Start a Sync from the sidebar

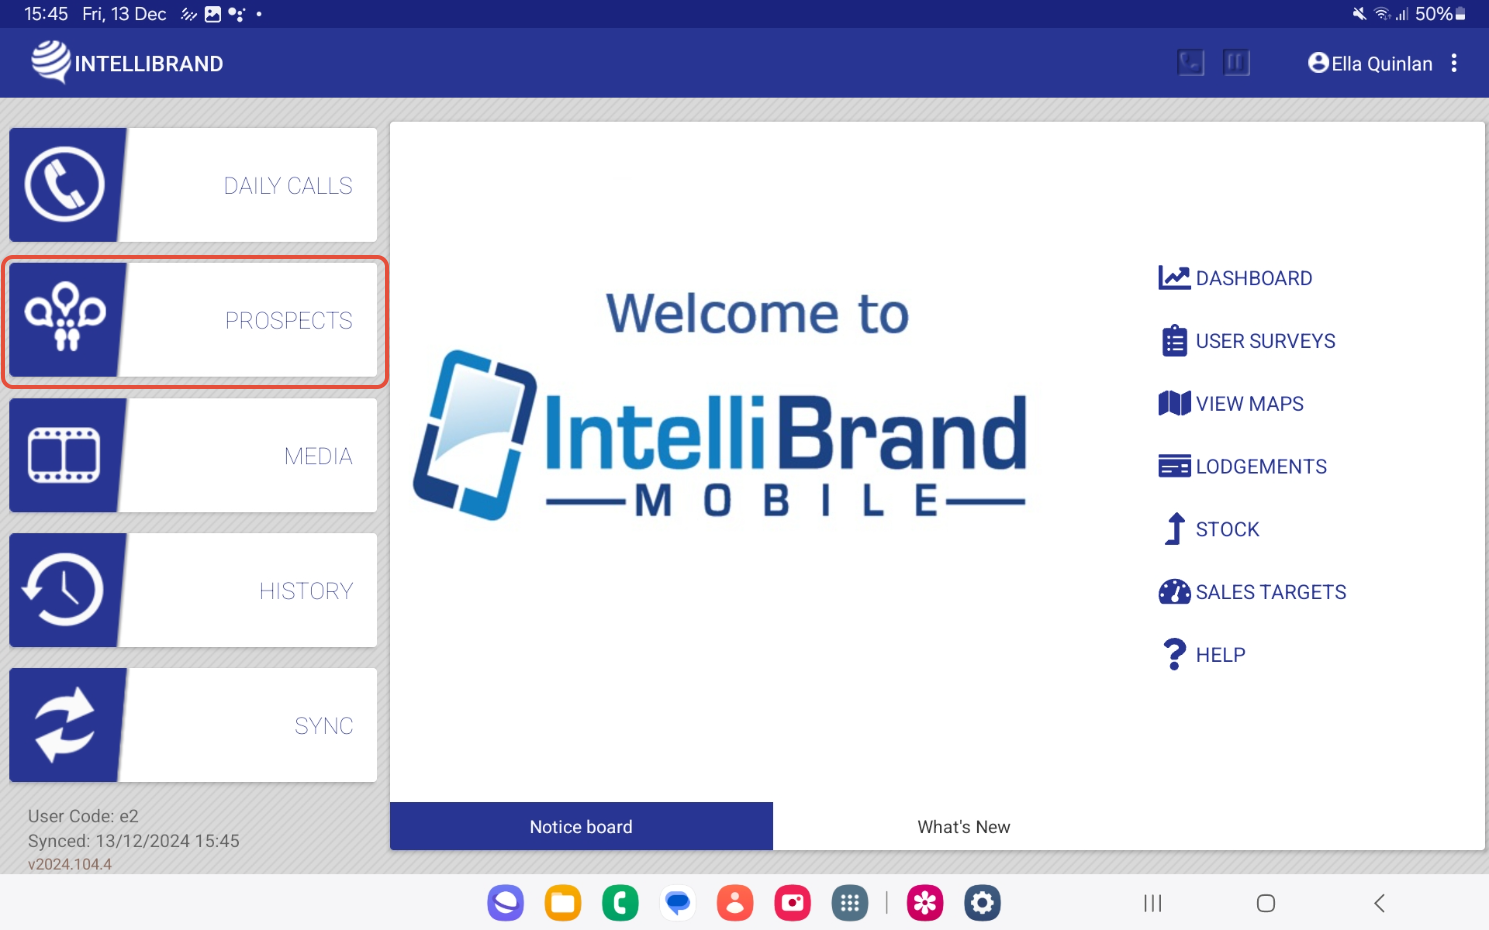pos(193,725)
